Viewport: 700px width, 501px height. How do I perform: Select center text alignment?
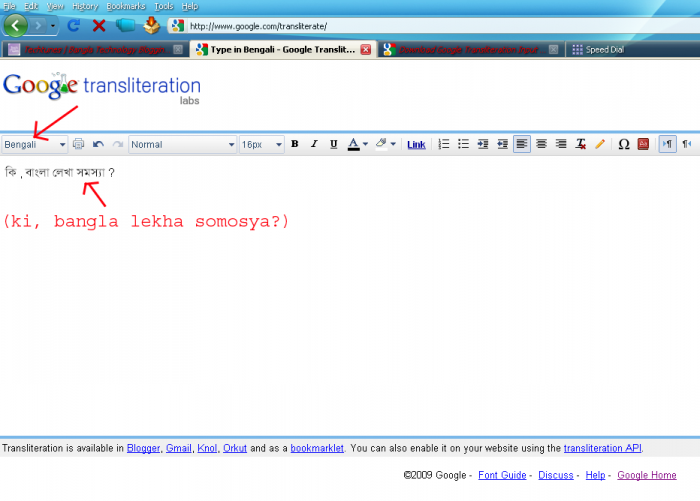[x=542, y=144]
